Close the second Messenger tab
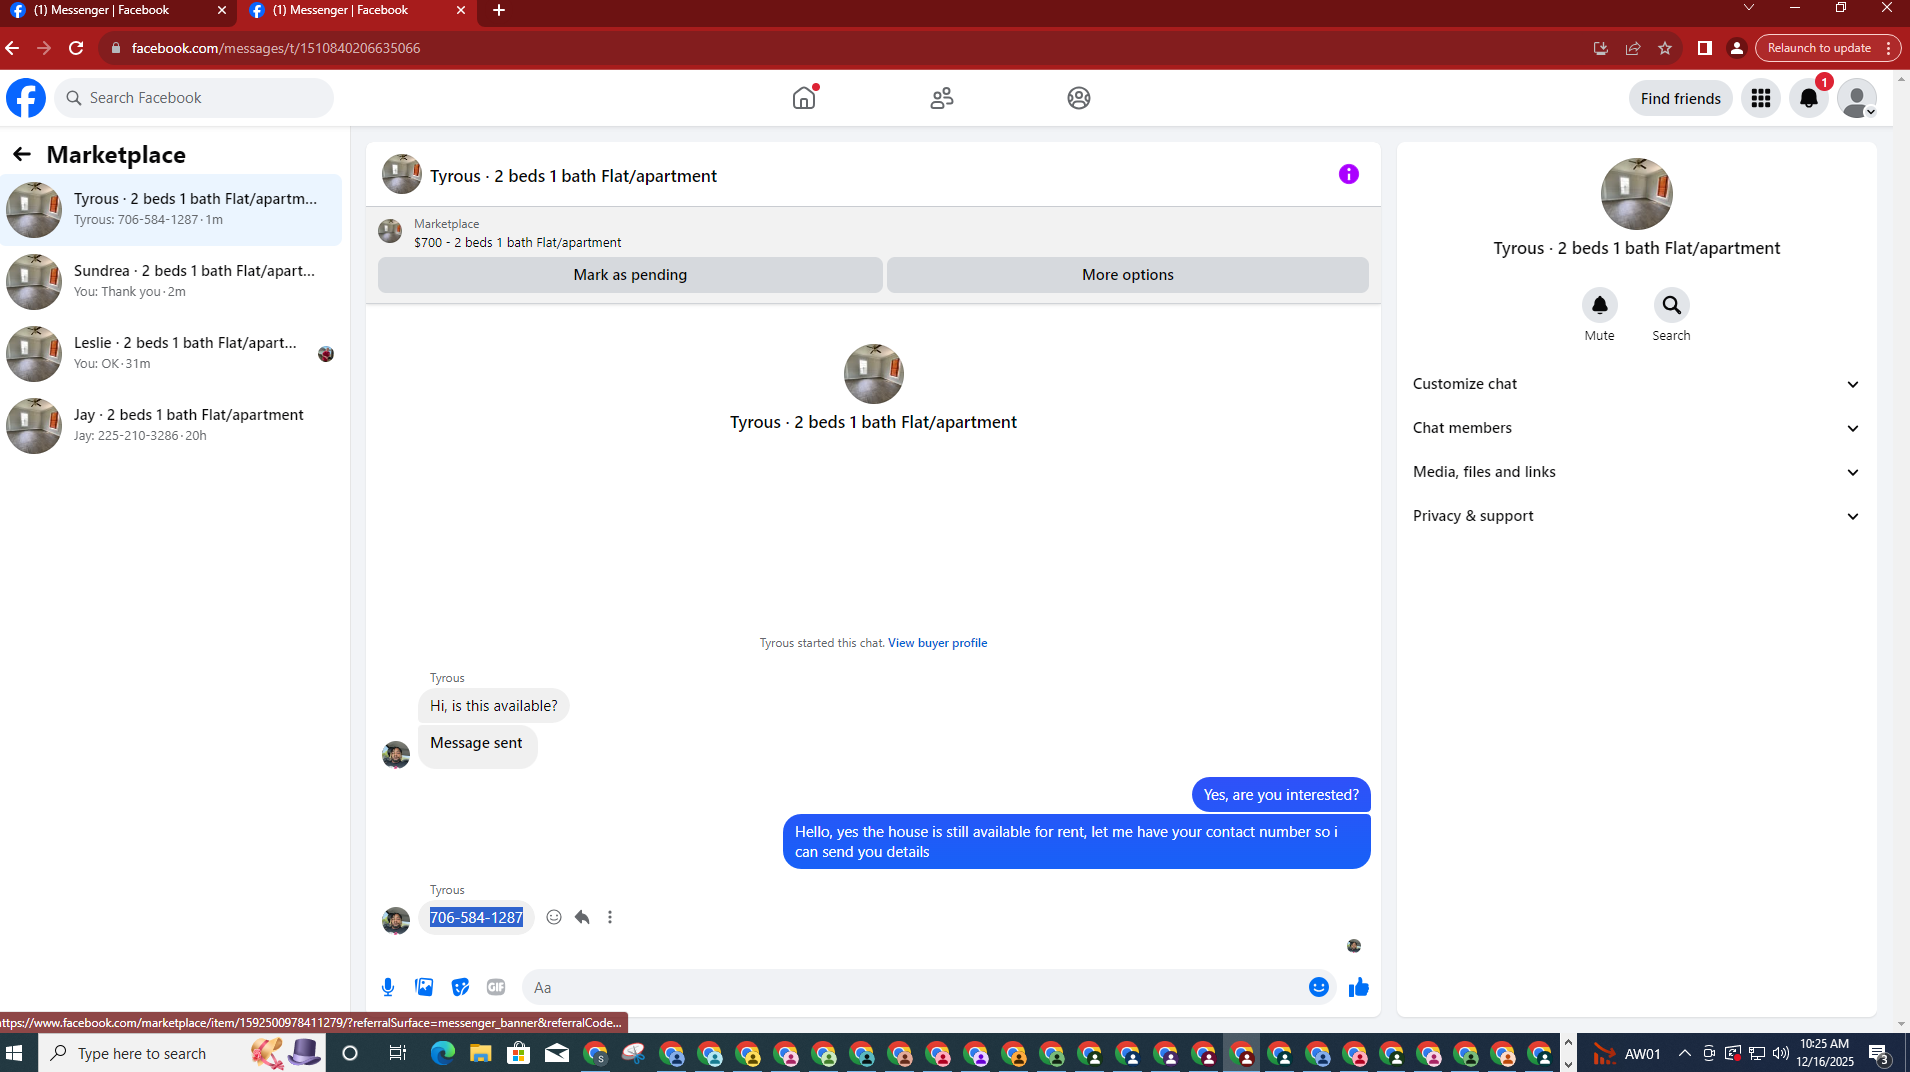 [x=461, y=10]
